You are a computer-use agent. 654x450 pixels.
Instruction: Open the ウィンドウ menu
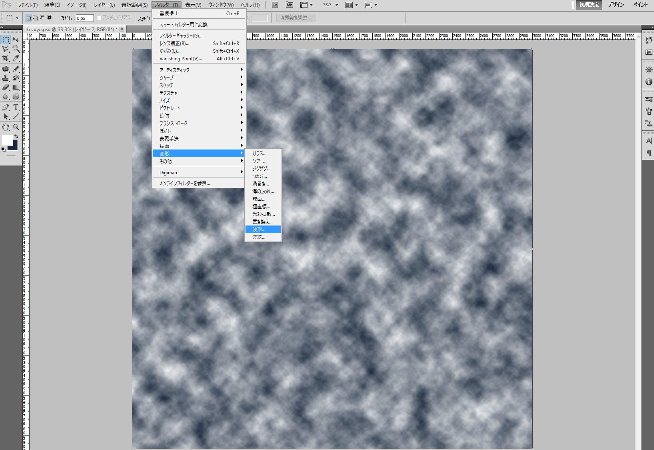pos(221,5)
